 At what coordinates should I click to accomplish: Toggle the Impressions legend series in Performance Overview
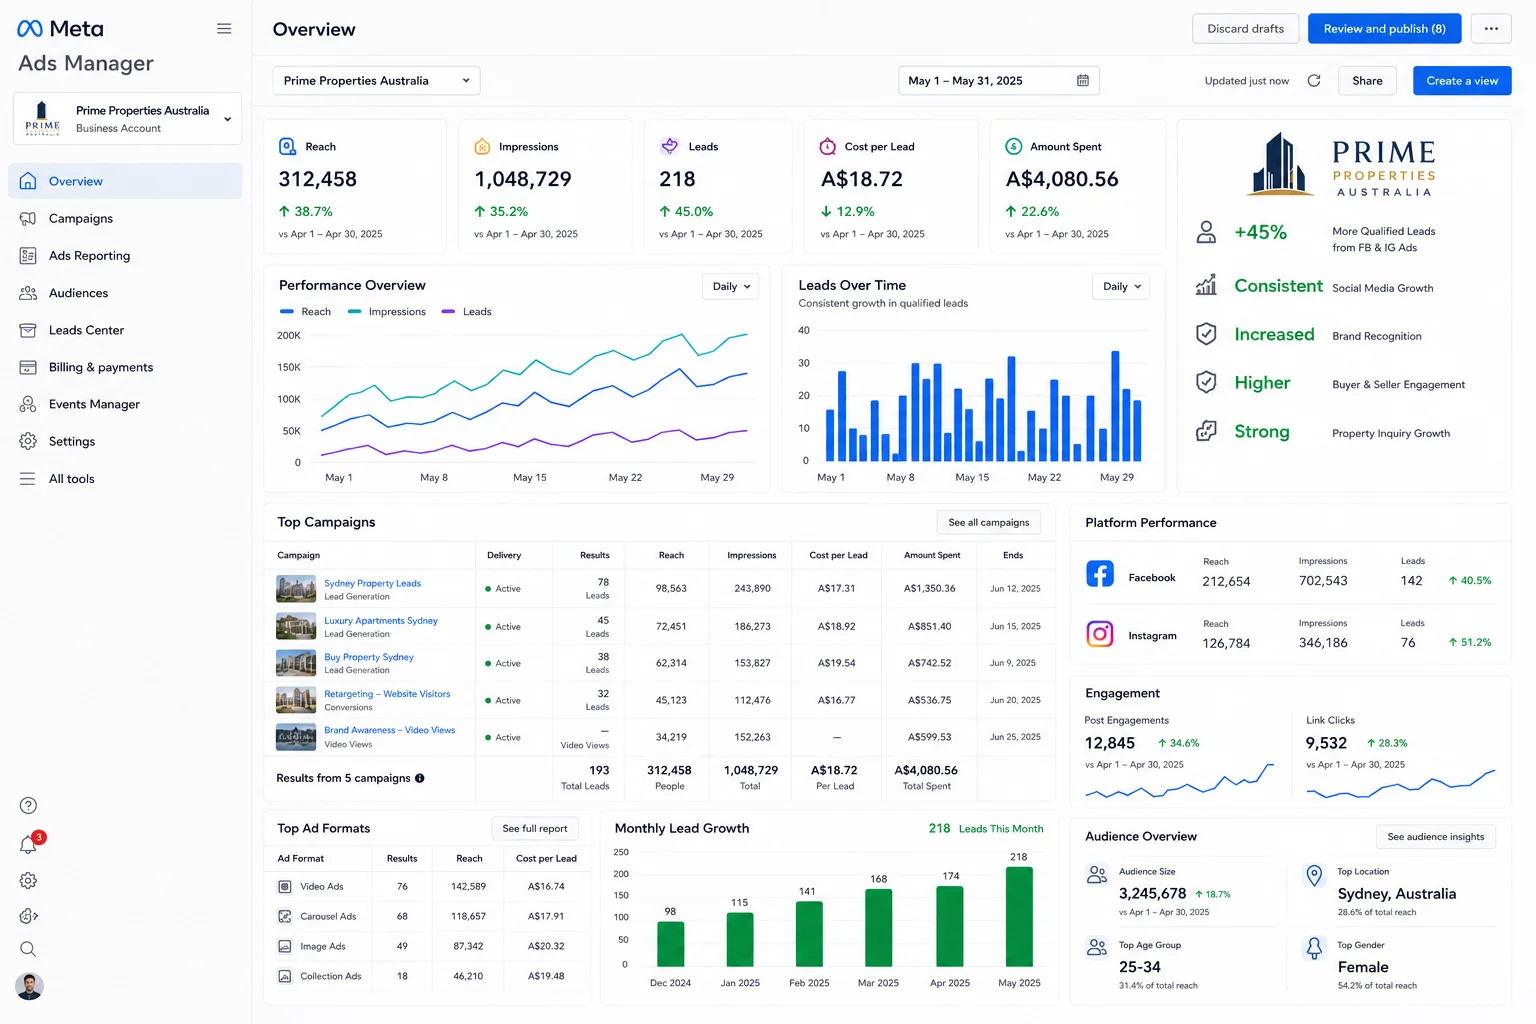coord(387,312)
